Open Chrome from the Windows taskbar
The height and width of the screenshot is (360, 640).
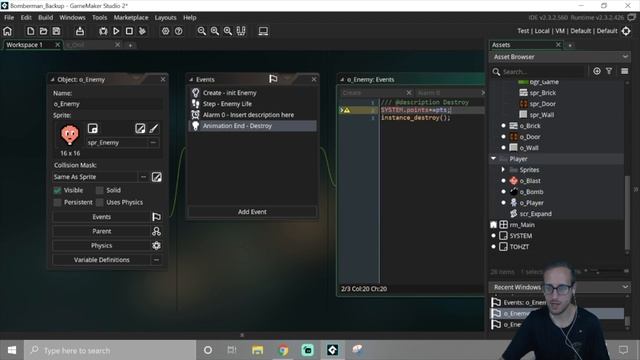point(283,350)
